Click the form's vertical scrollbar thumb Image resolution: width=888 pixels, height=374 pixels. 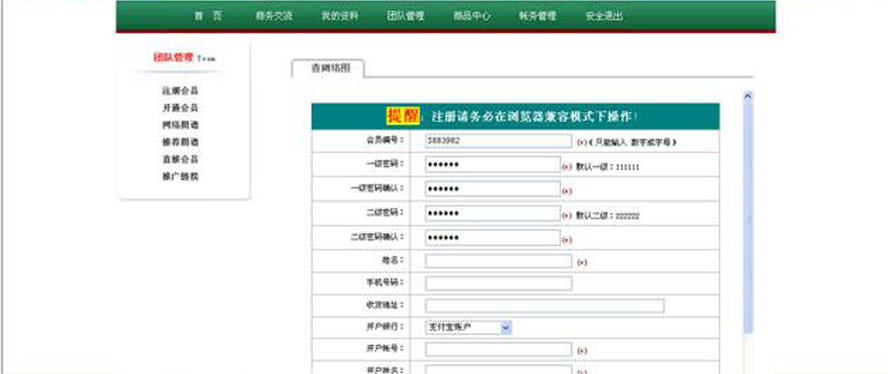click(748, 218)
